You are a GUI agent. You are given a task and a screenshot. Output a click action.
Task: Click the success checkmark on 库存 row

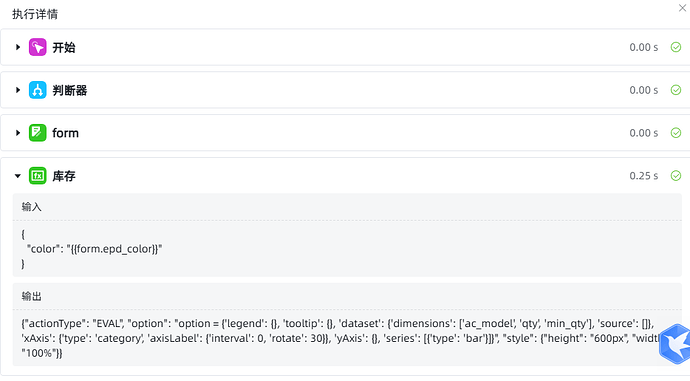tap(676, 176)
